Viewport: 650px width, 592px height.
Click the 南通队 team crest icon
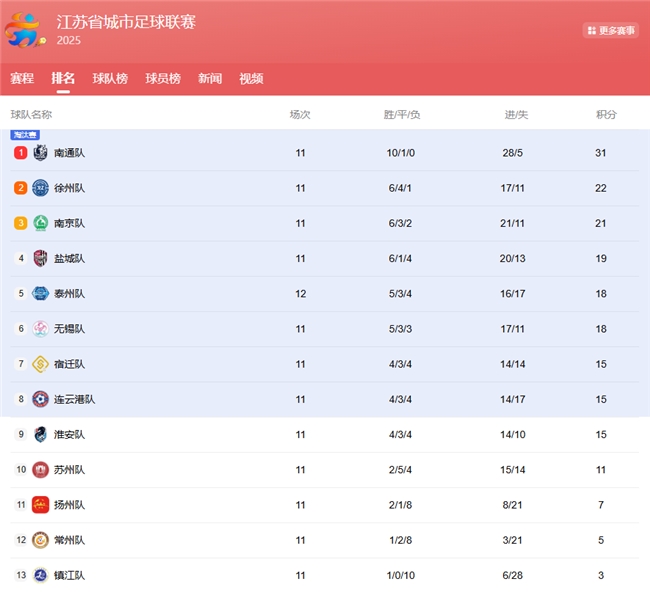click(x=40, y=153)
